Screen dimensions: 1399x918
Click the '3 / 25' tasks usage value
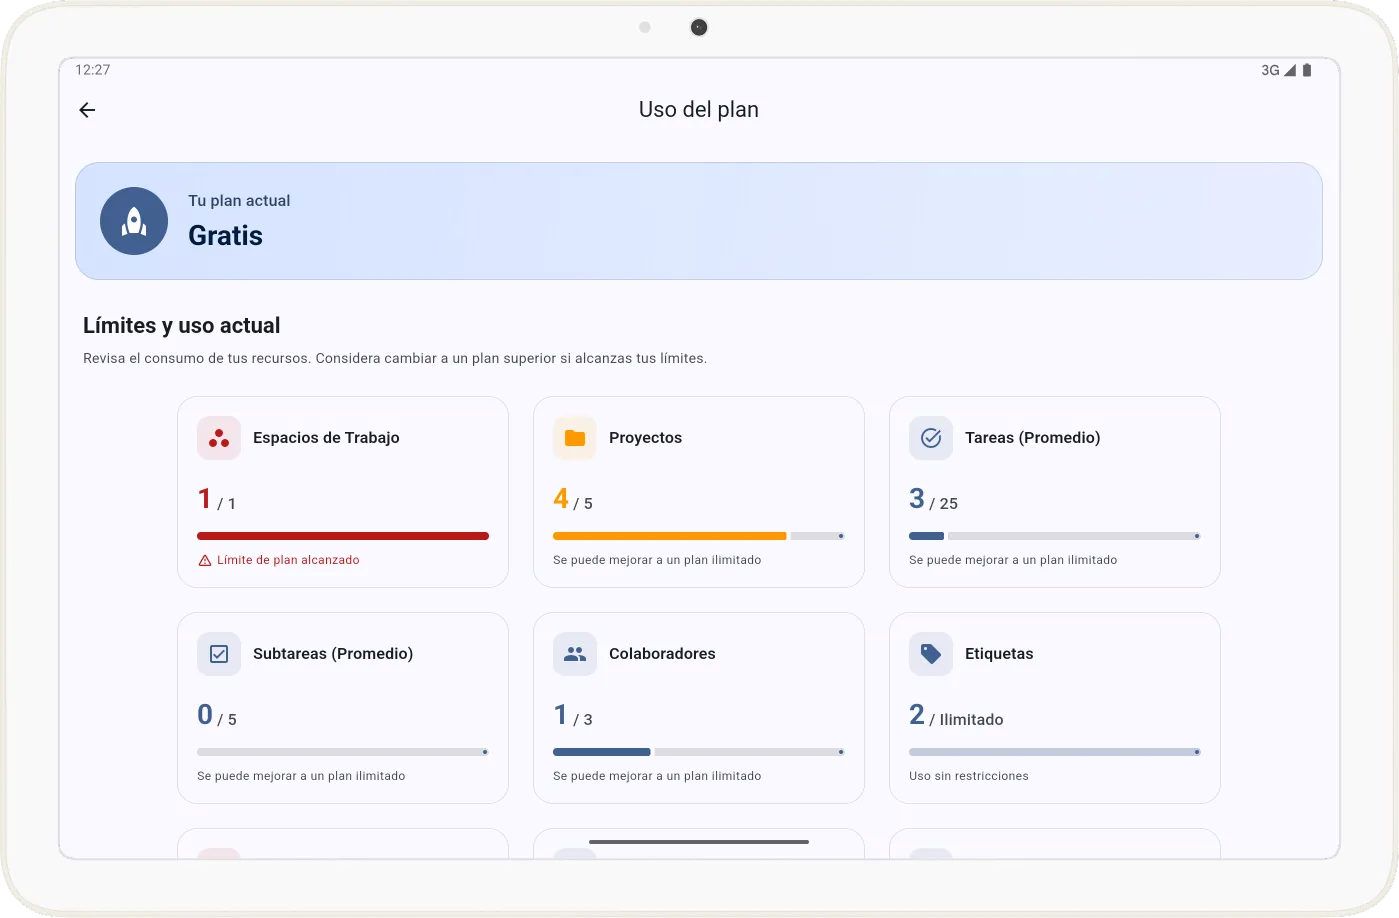point(934,499)
